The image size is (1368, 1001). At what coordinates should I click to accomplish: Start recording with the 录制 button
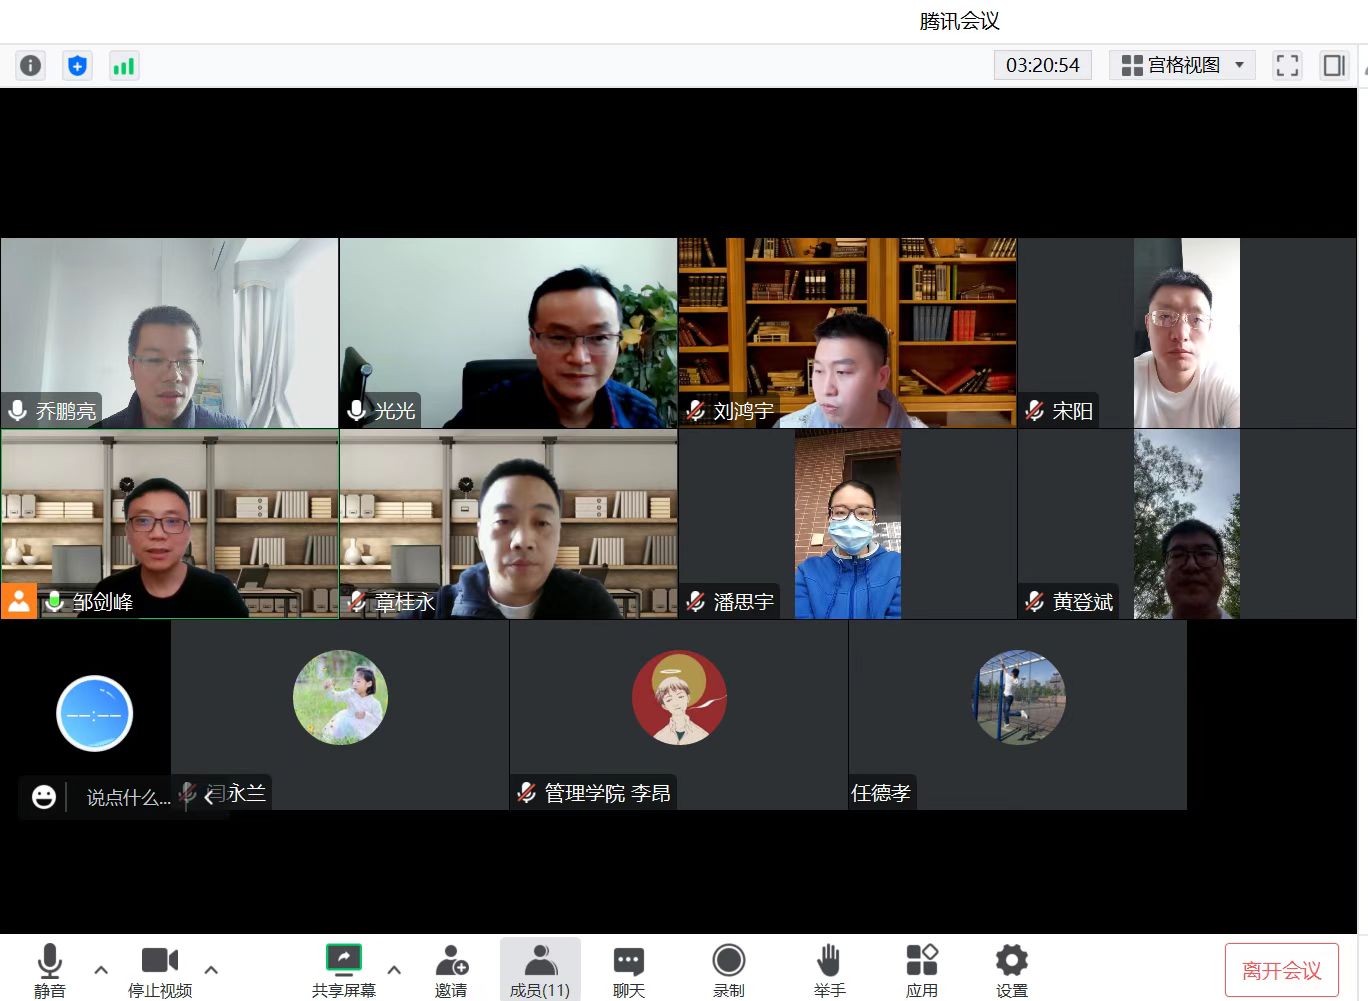[x=728, y=969]
